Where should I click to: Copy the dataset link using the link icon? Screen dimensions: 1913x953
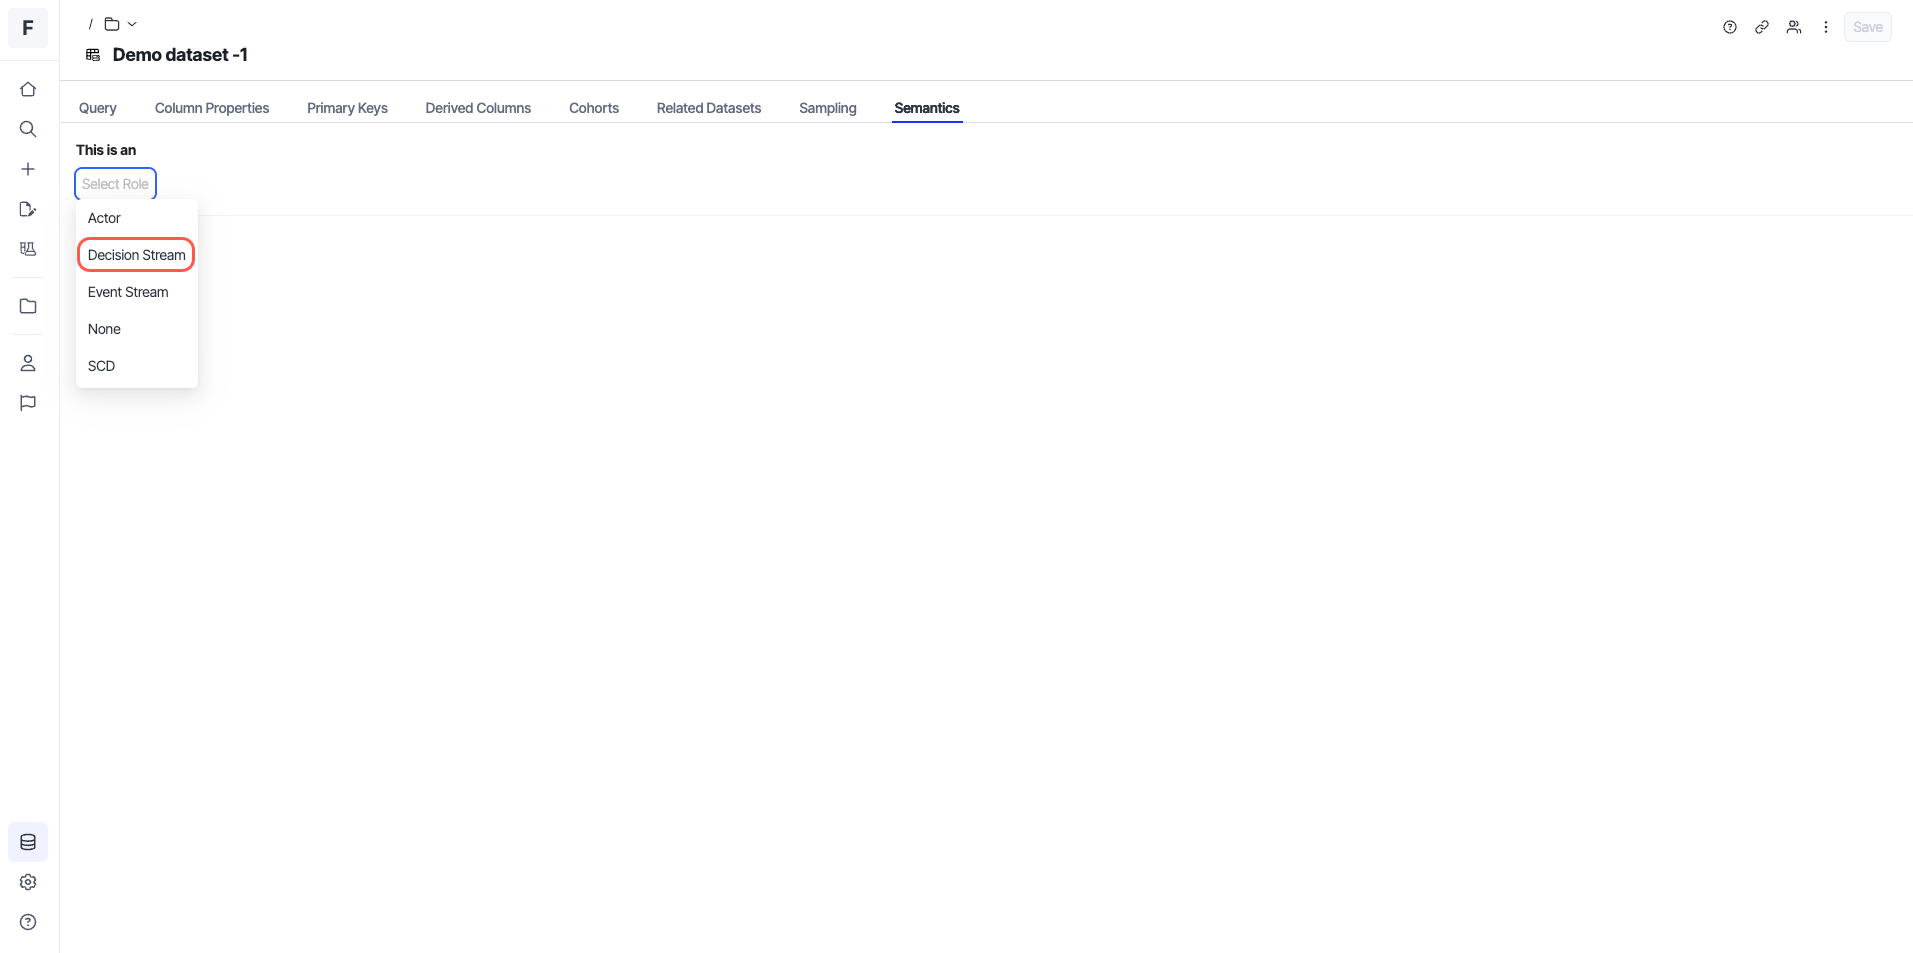(x=1762, y=26)
